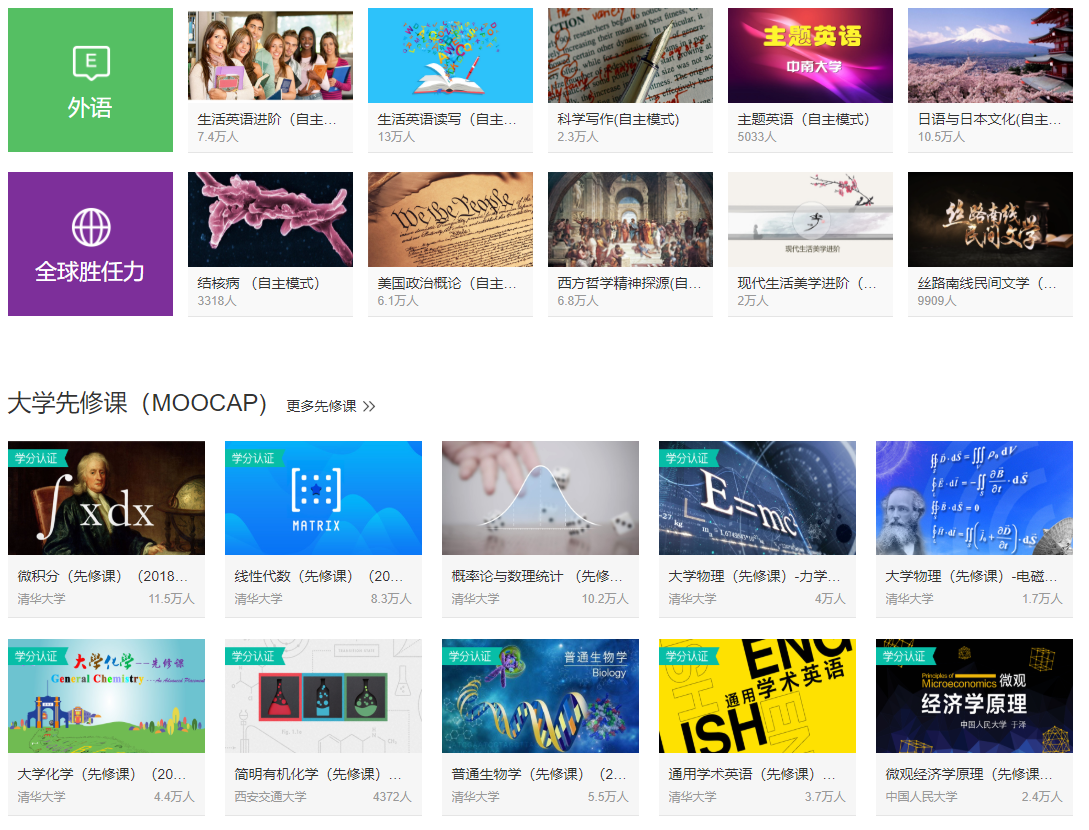Click 学分认证 badge on 大学物理 力学 card
Viewport: 1089px width, 830px height.
coord(688,458)
